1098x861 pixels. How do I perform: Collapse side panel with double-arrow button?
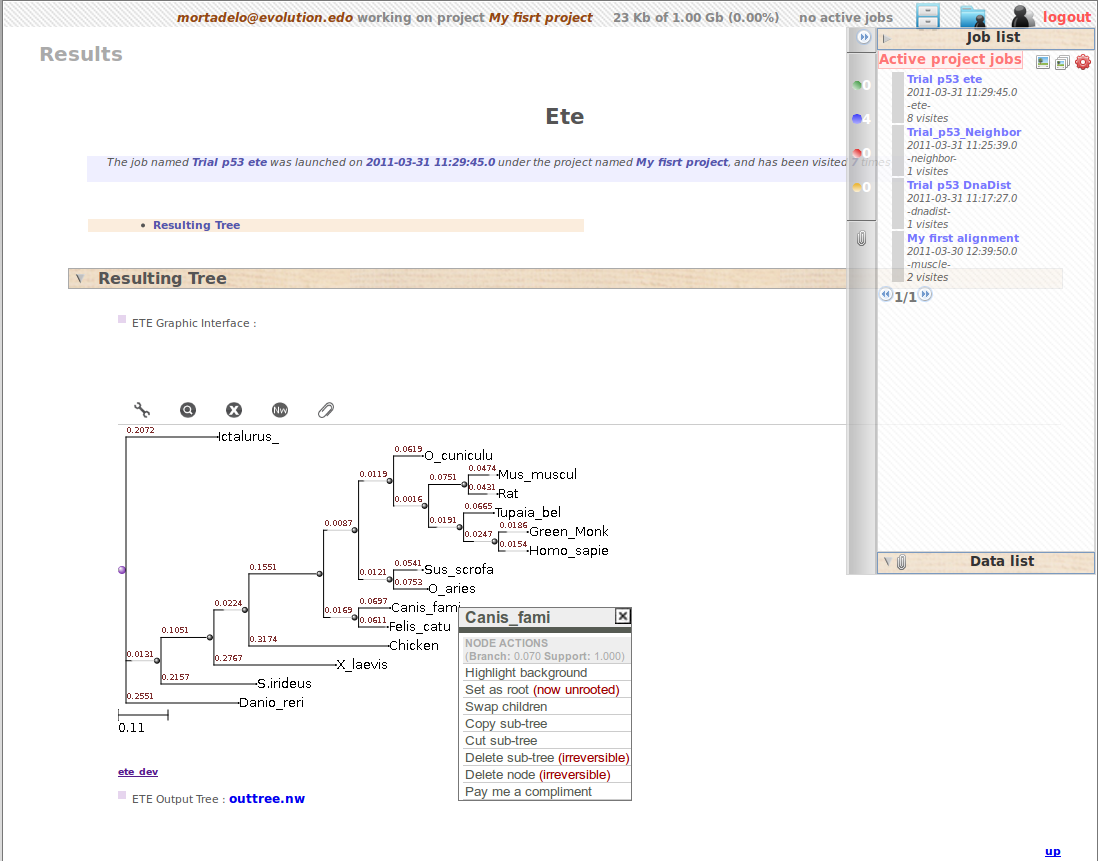point(862,38)
